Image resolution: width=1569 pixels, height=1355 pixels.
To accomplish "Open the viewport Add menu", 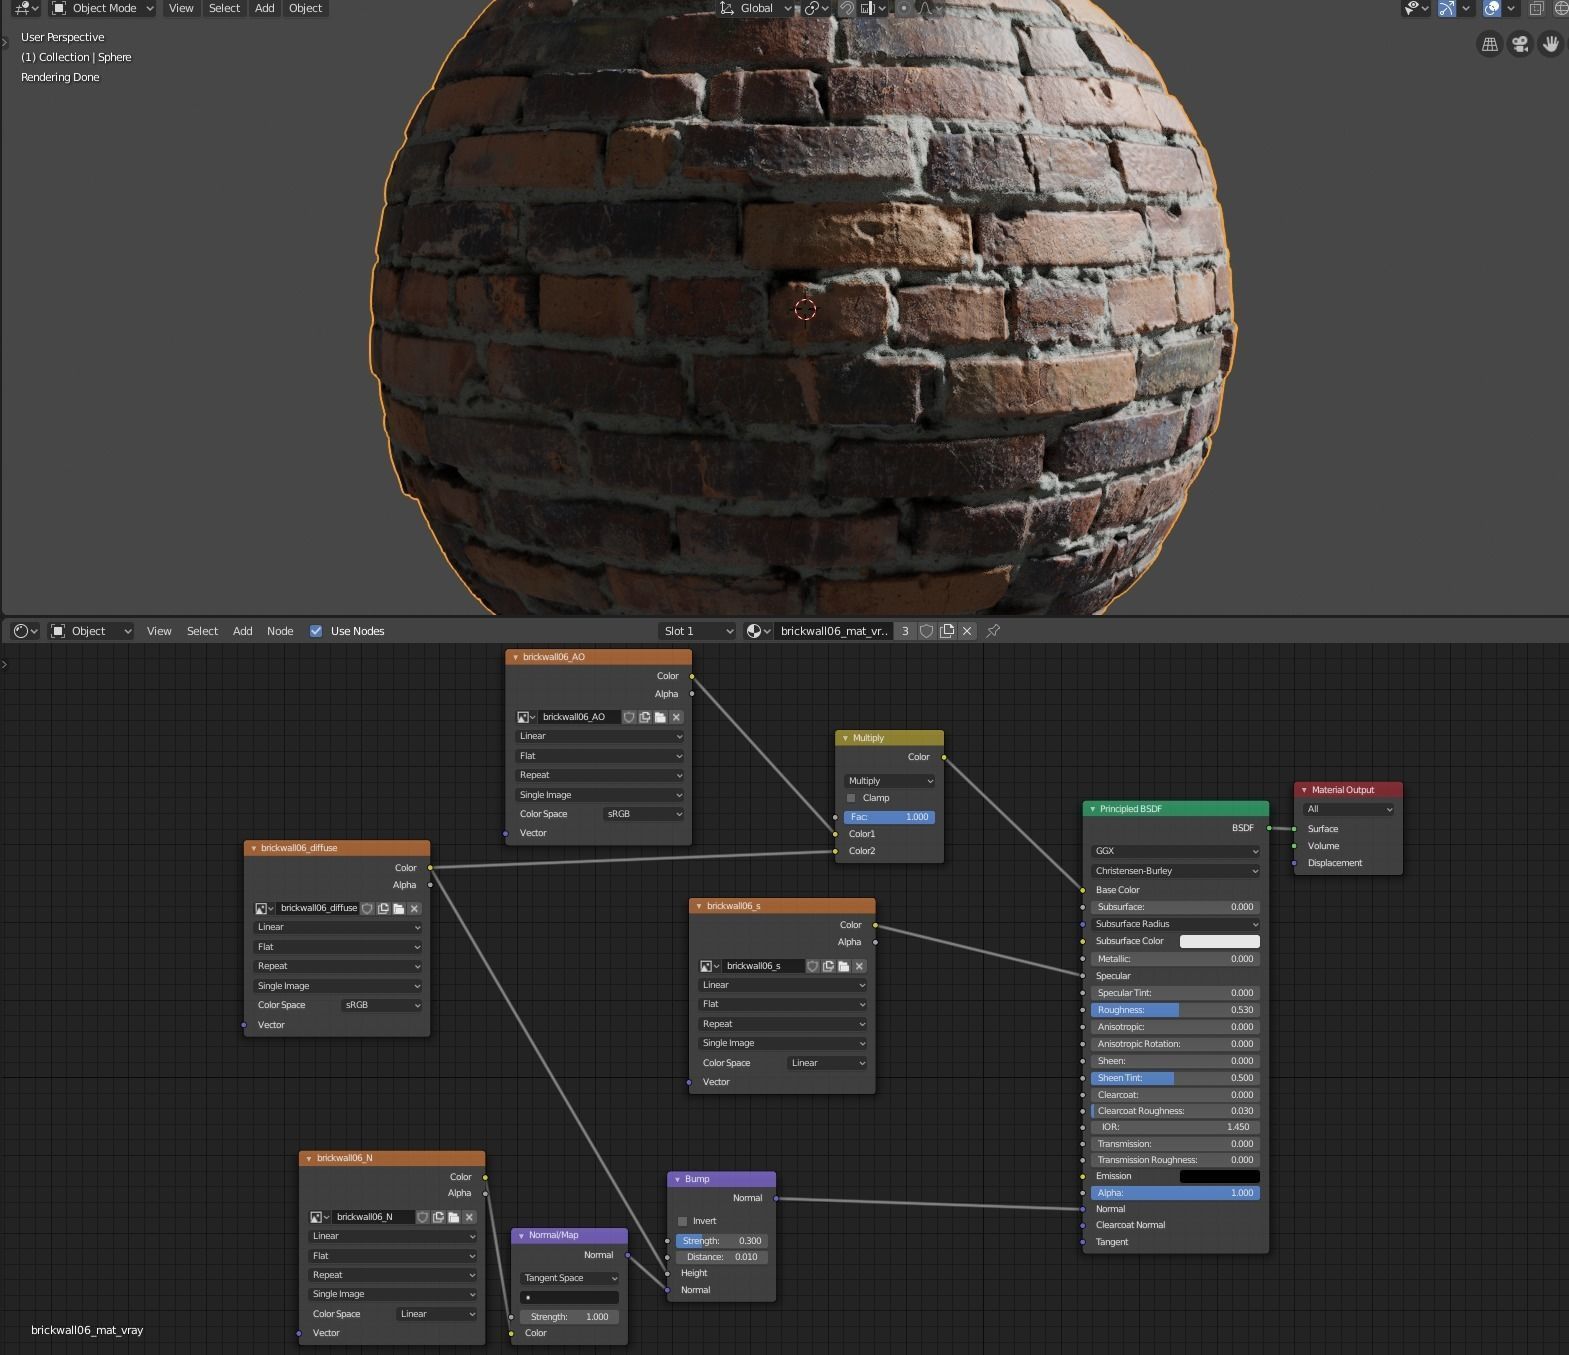I will [x=264, y=8].
